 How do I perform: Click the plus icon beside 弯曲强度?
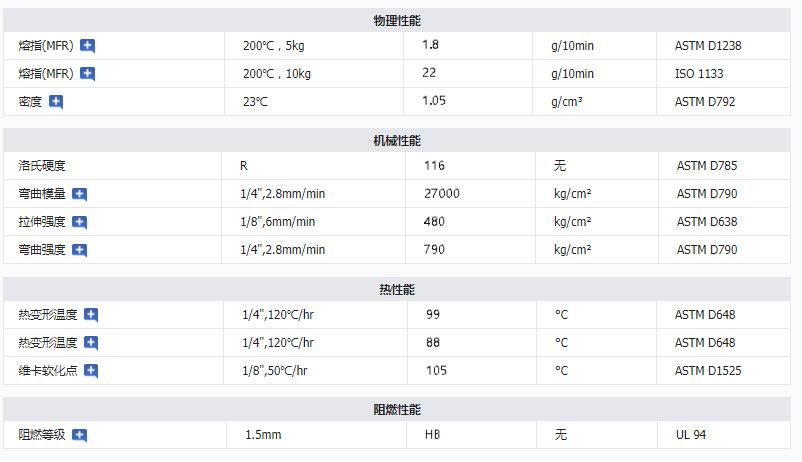pyautogui.click(x=80, y=250)
